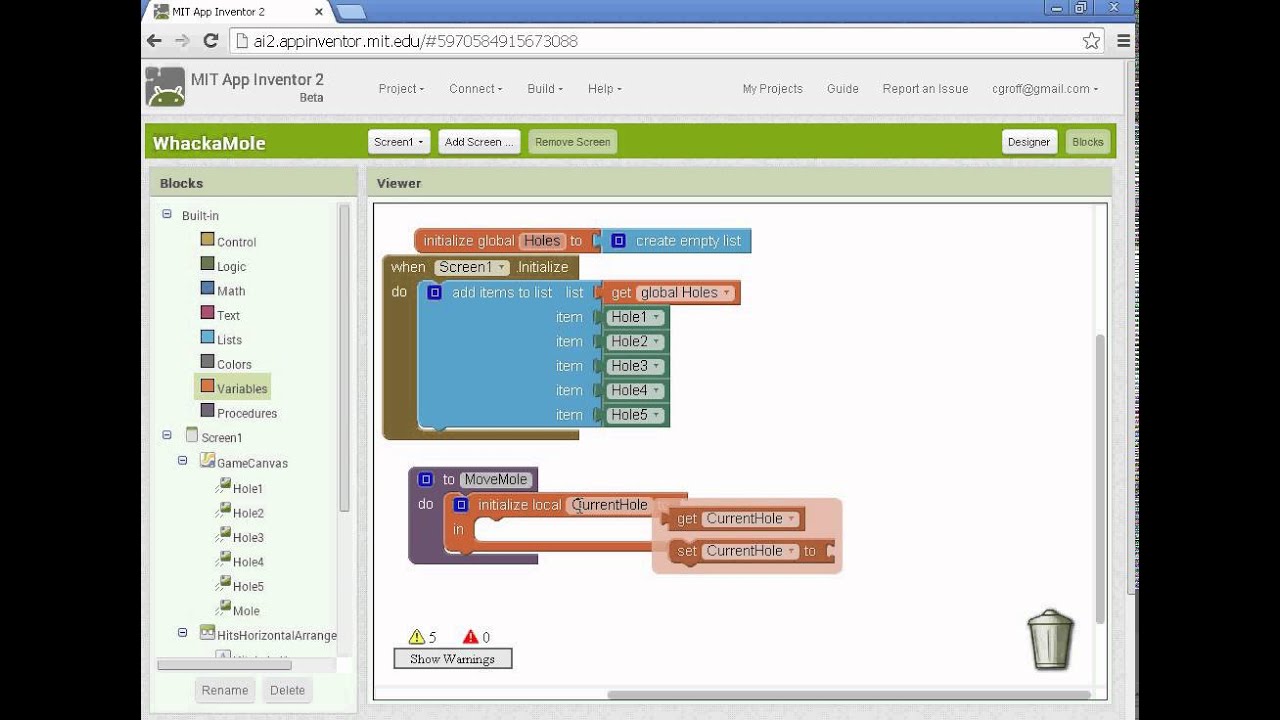Screen dimensions: 1280x720
Task: Open the cgroff@gmail.com account menu
Action: pos(1044,89)
